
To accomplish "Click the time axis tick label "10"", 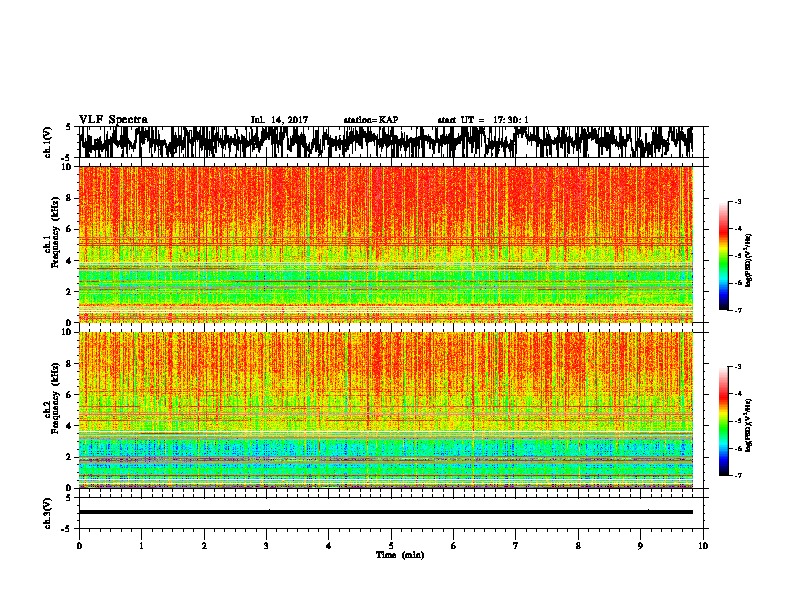I will coord(703,546).
